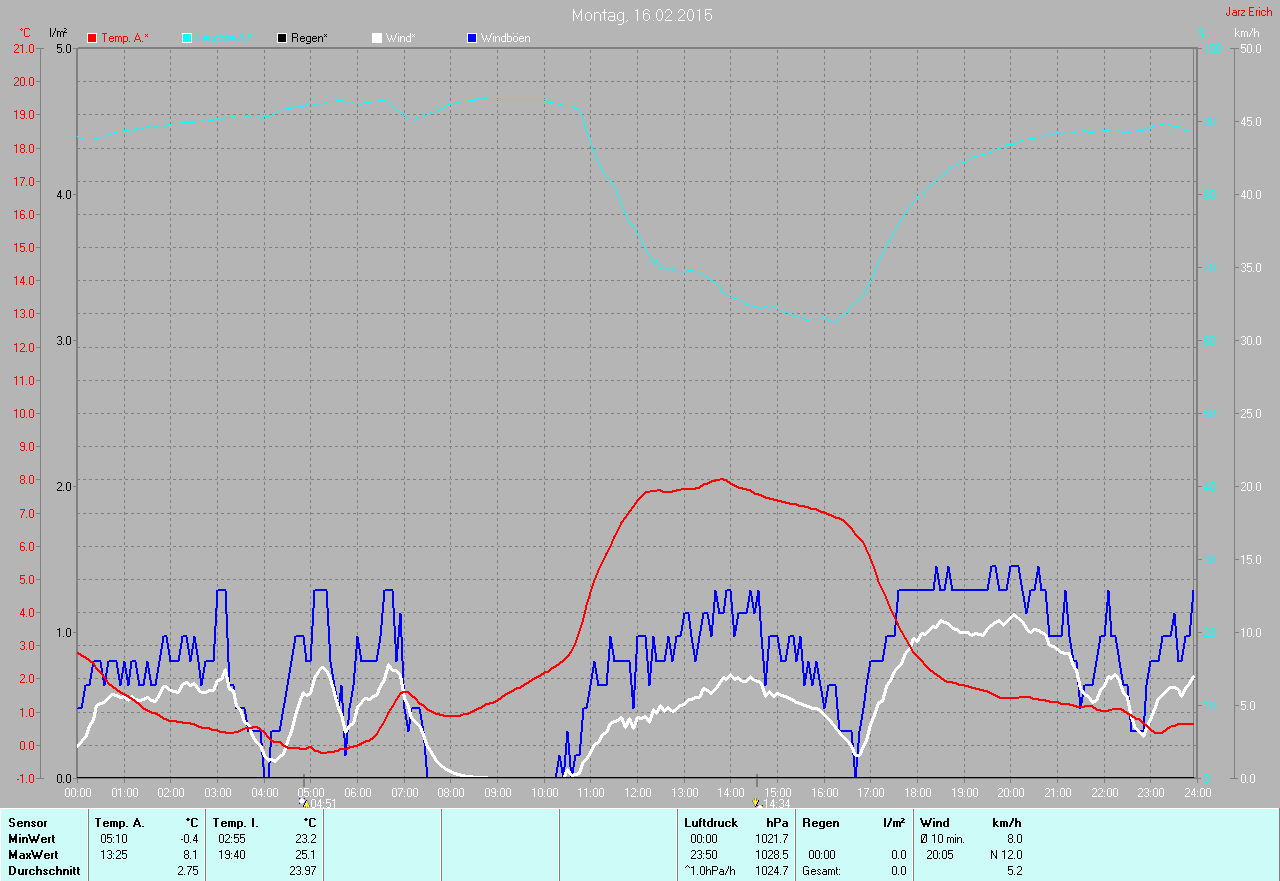Screen dimensions: 1280x881
Task: Click the cyan Feuchte A. legend swatch
Action: 188,38
